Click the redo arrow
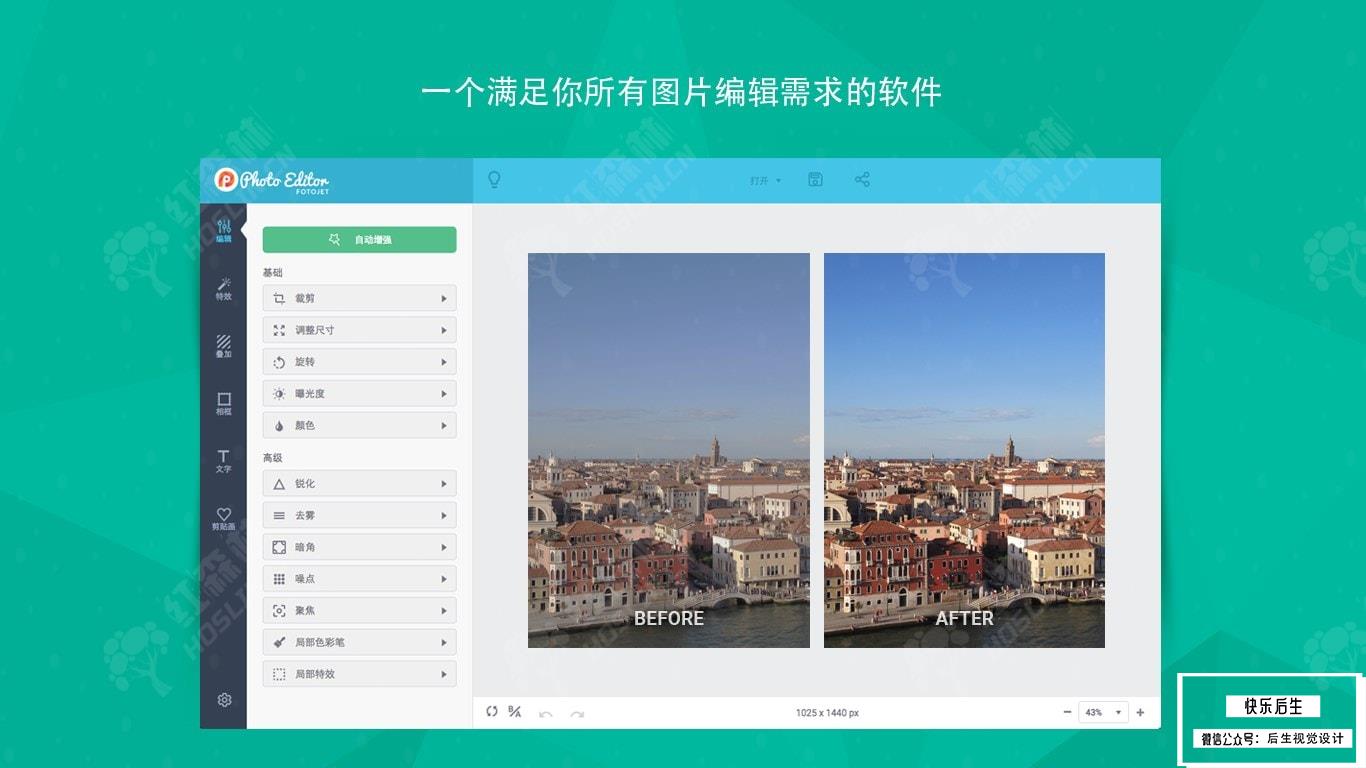This screenshot has width=1366, height=768. [577, 713]
